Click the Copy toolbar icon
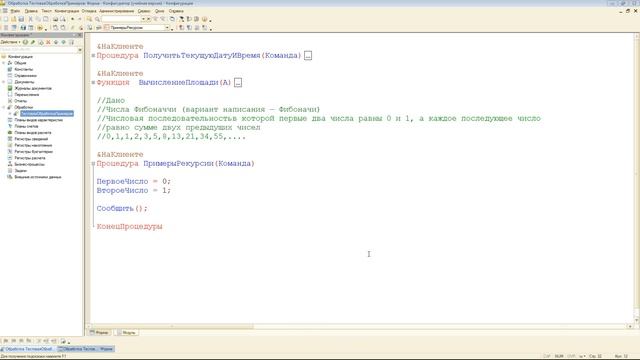Viewport: 640px width, 360px height. [x=38, y=19]
